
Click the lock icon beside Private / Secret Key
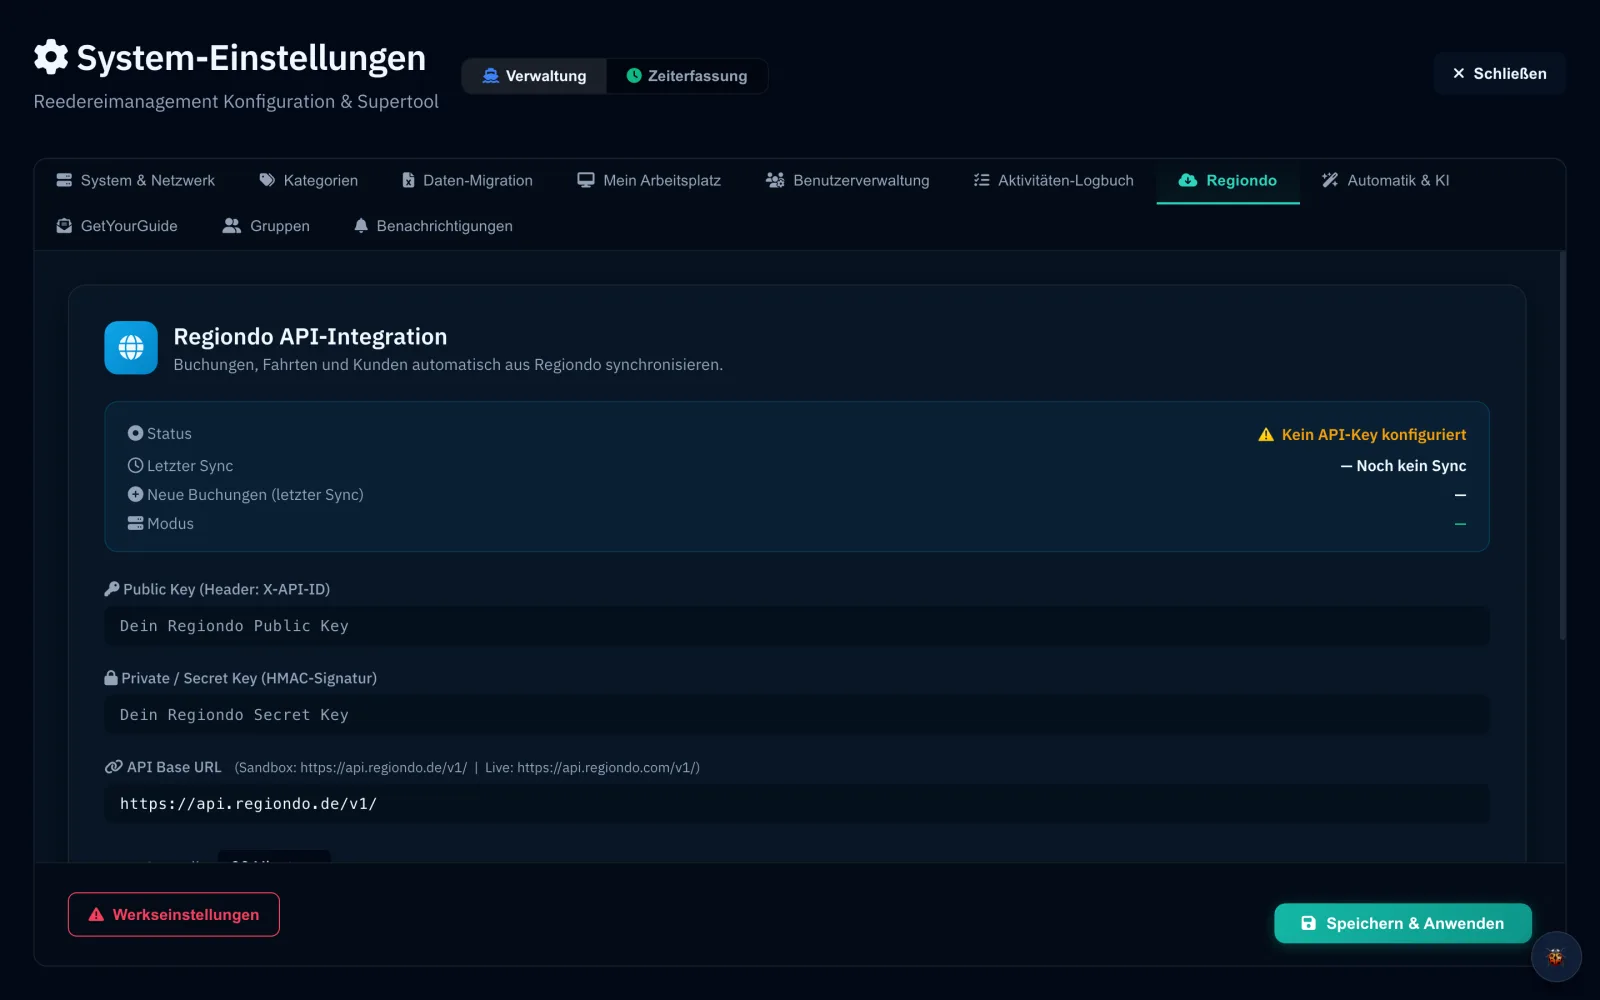tap(111, 678)
